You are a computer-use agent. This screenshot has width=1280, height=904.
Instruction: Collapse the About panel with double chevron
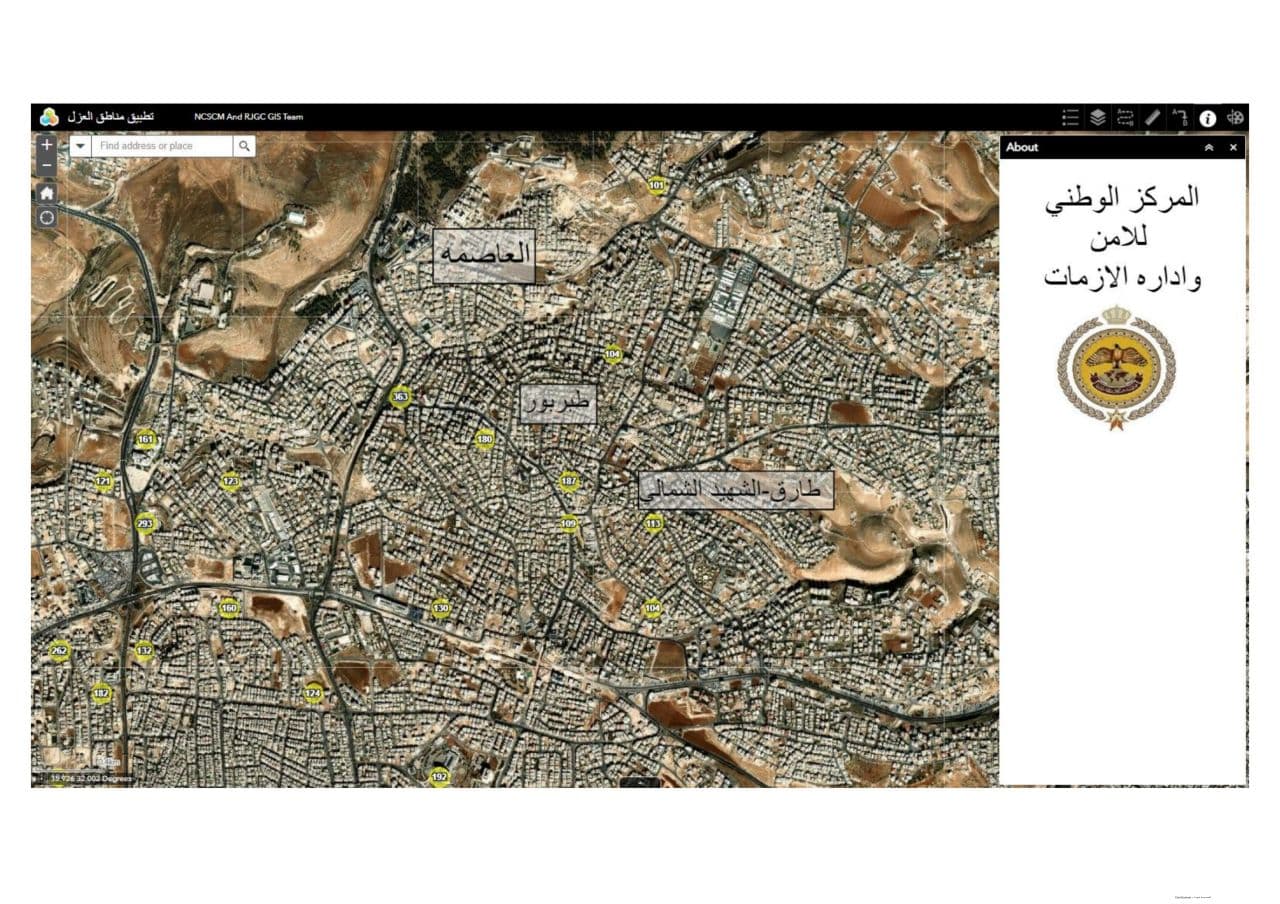coord(1209,147)
